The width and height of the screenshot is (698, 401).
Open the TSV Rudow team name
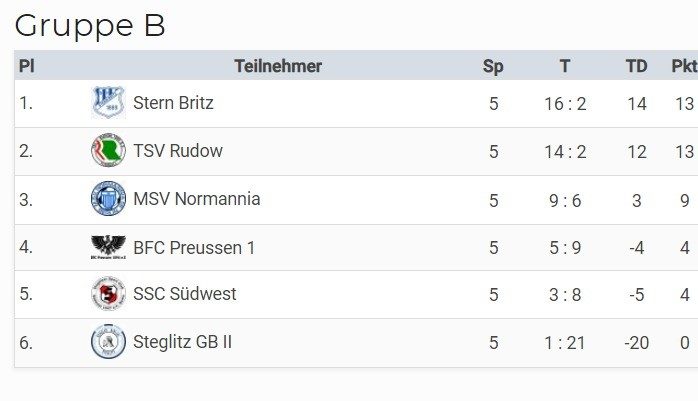[x=178, y=151]
